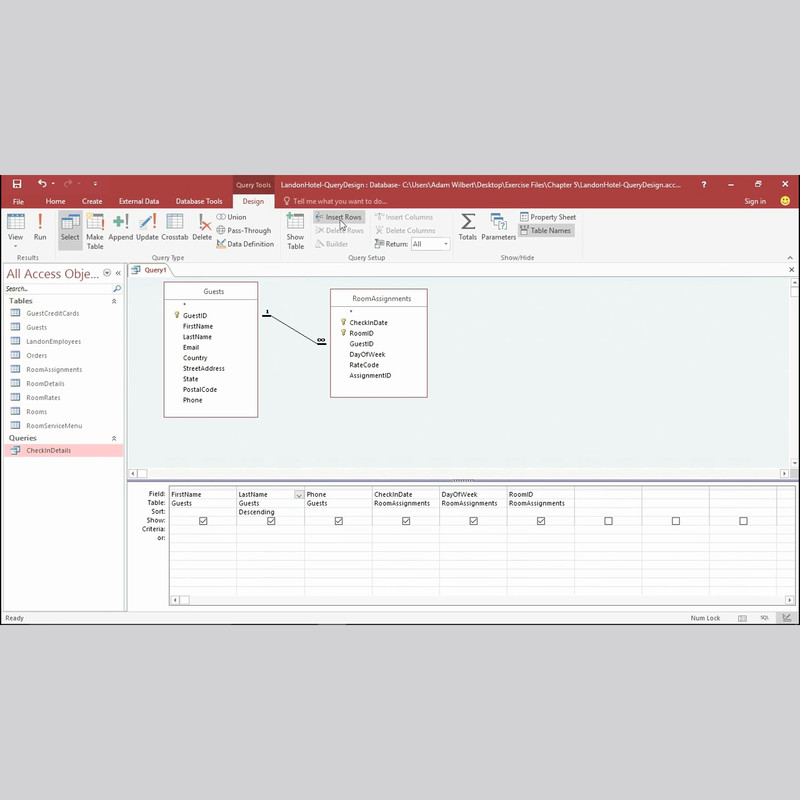
Task: Collapse the Queries group in navigation pane
Action: tap(114, 438)
